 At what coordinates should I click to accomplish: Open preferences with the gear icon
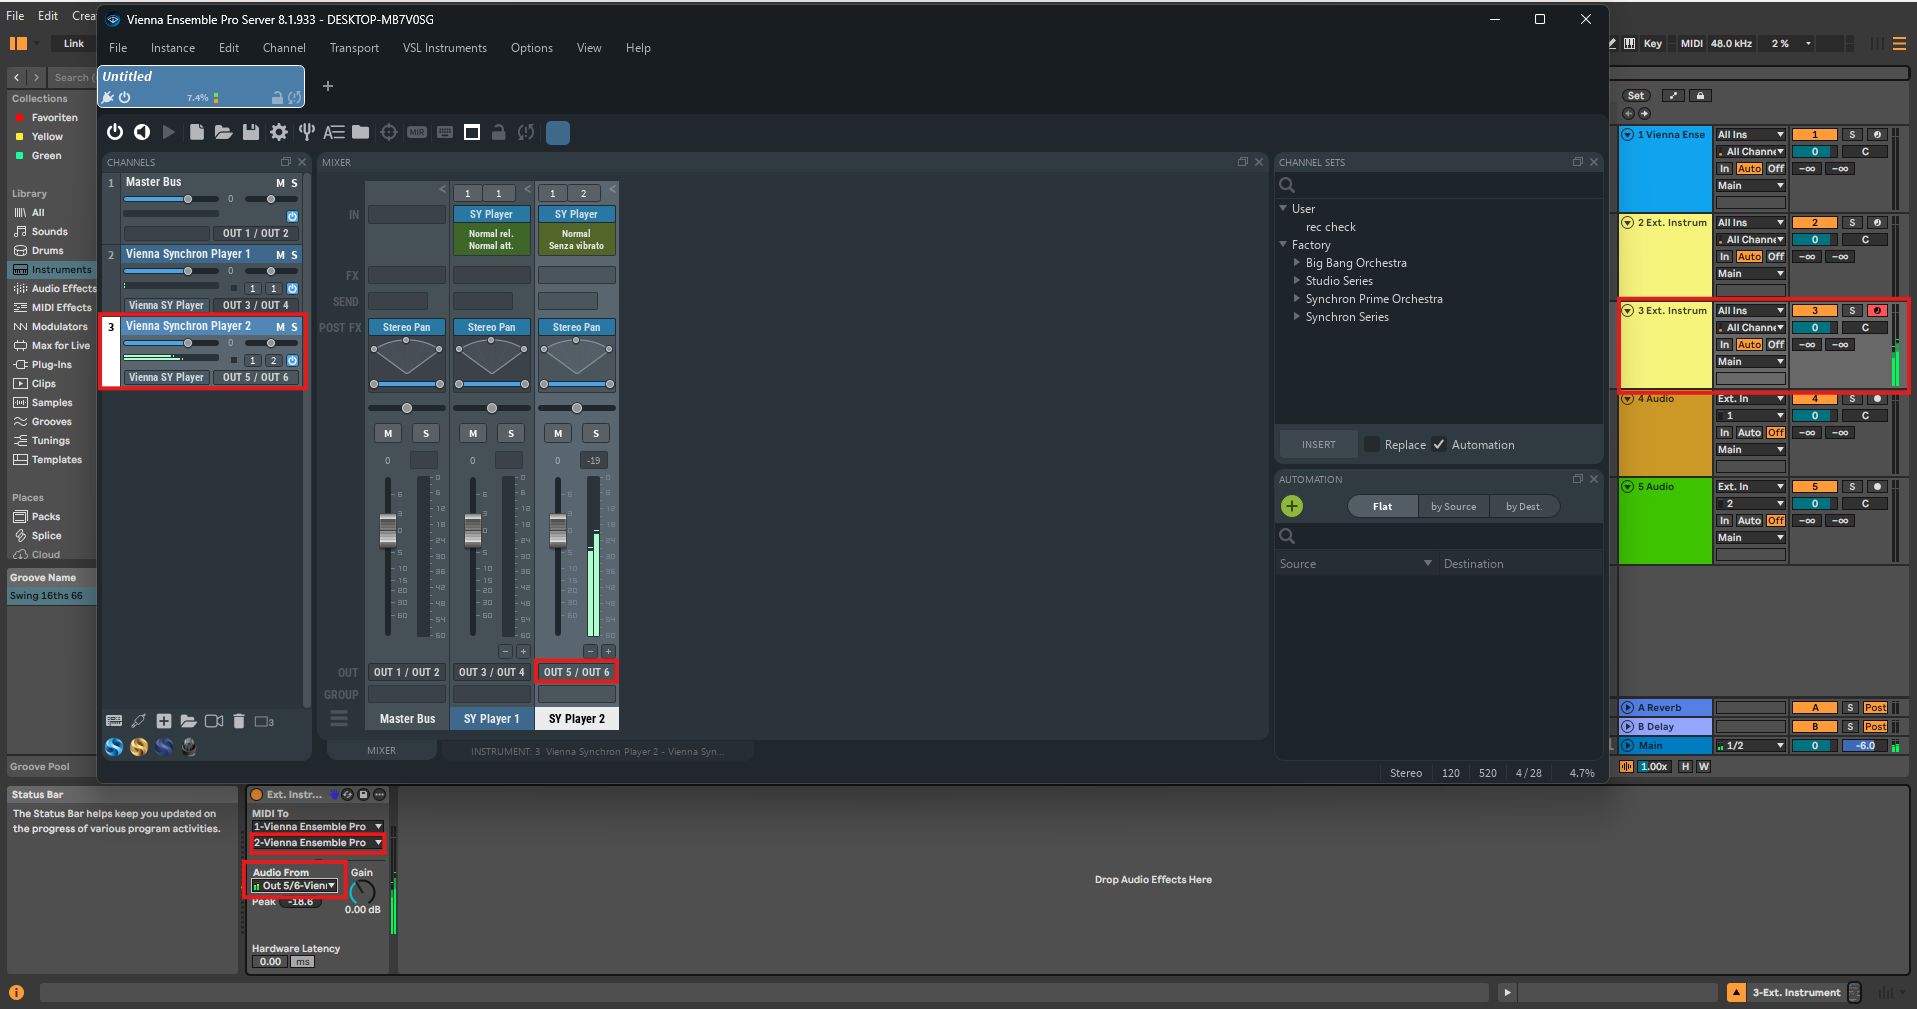279,132
